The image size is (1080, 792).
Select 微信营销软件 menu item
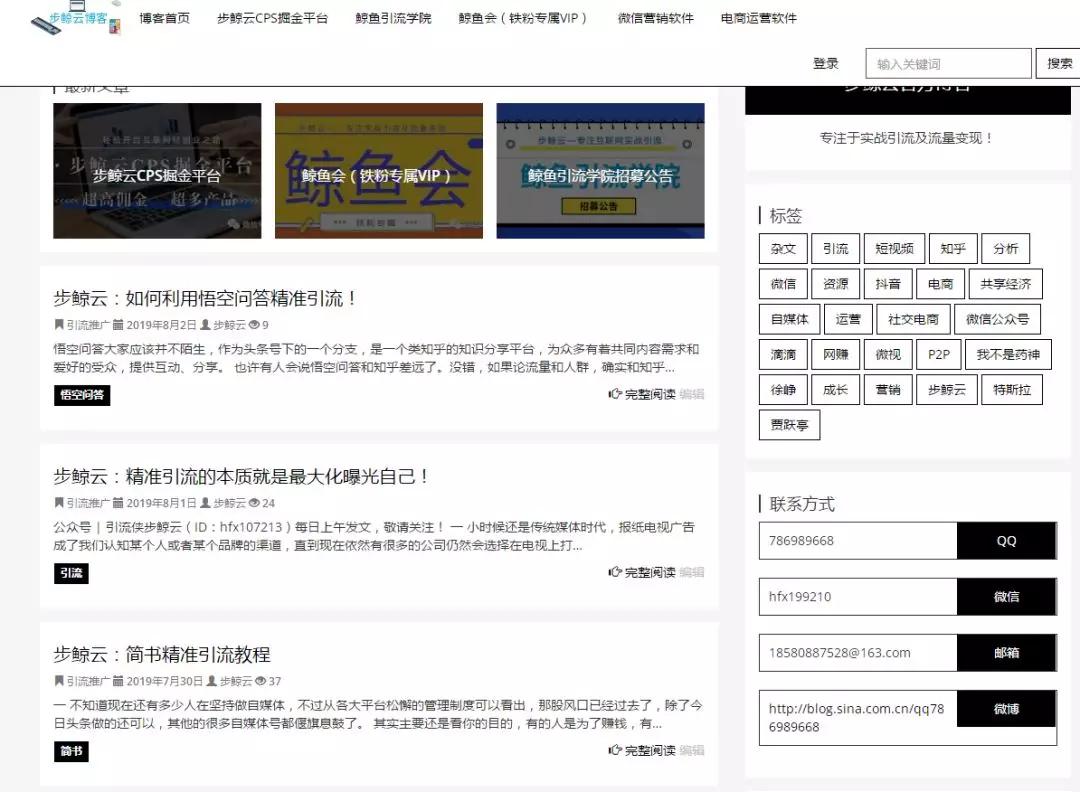point(655,19)
